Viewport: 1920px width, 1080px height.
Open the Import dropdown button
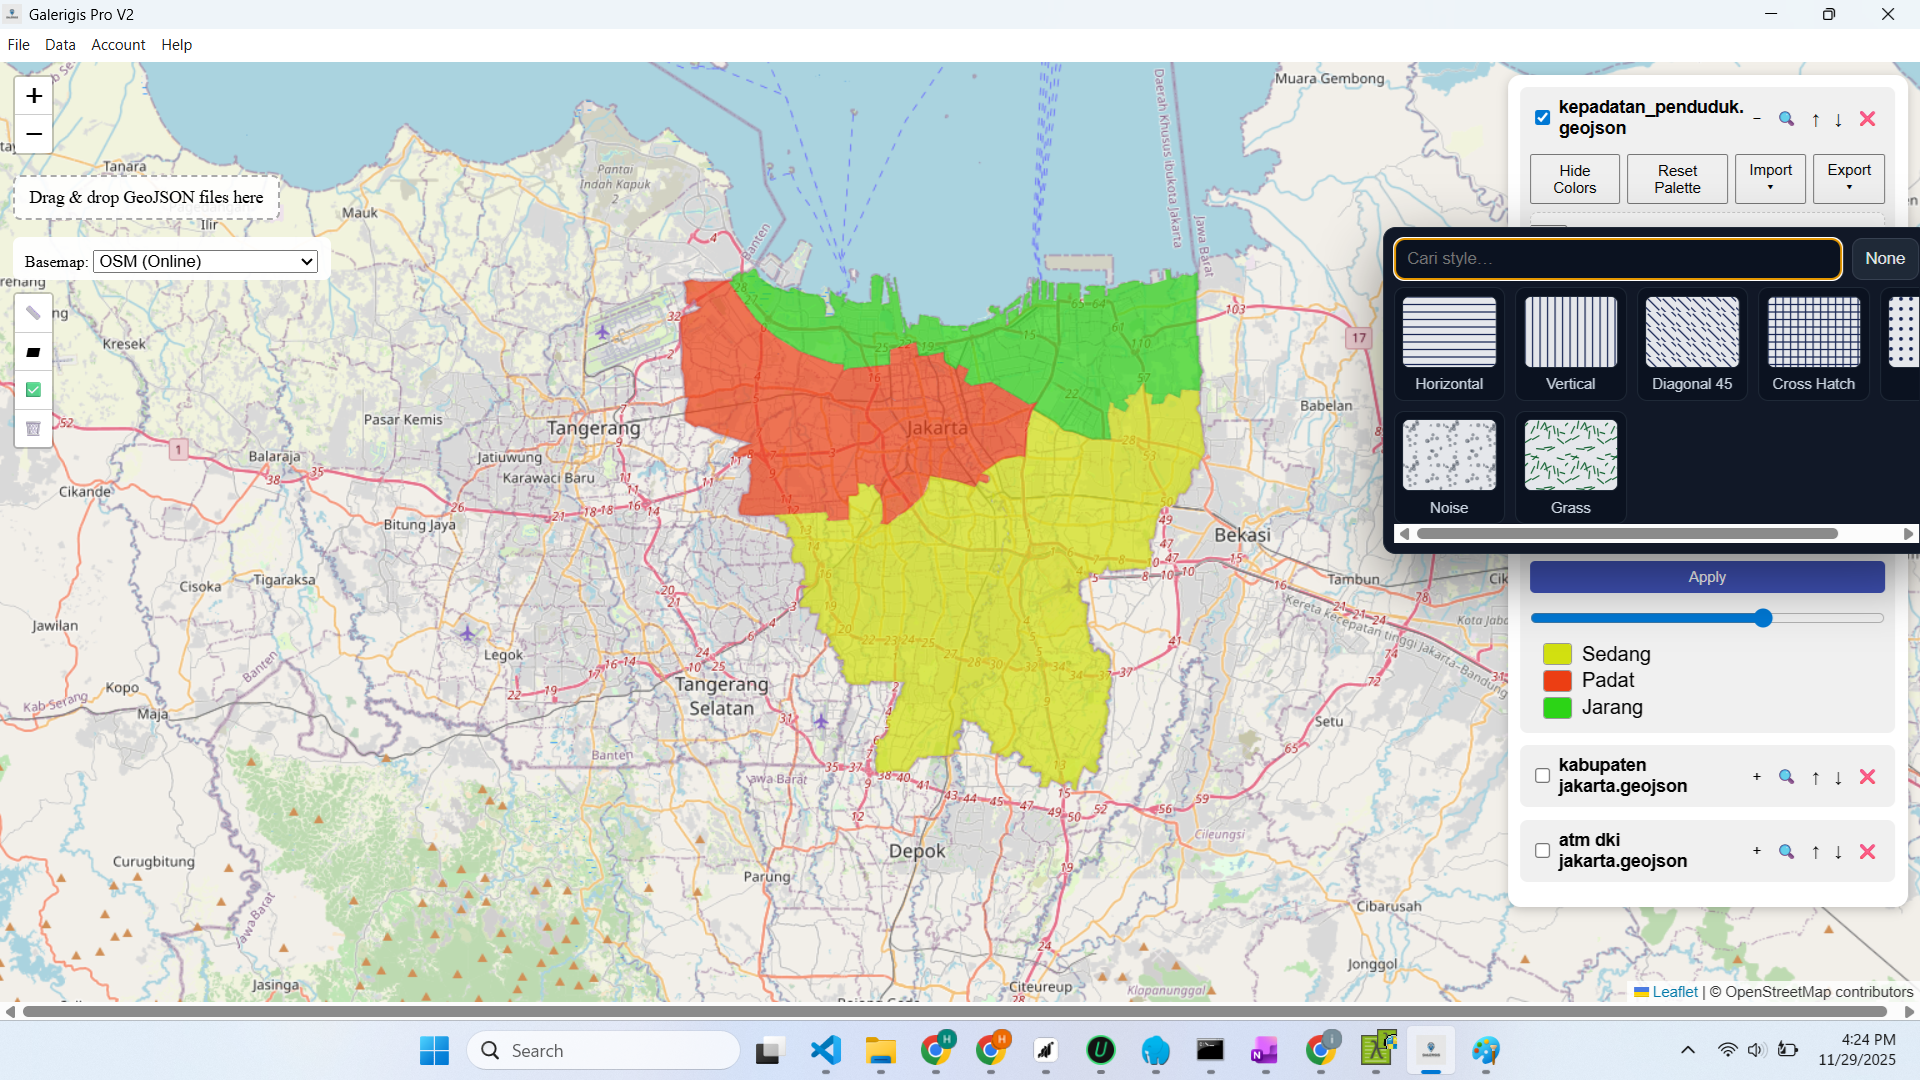point(1770,178)
